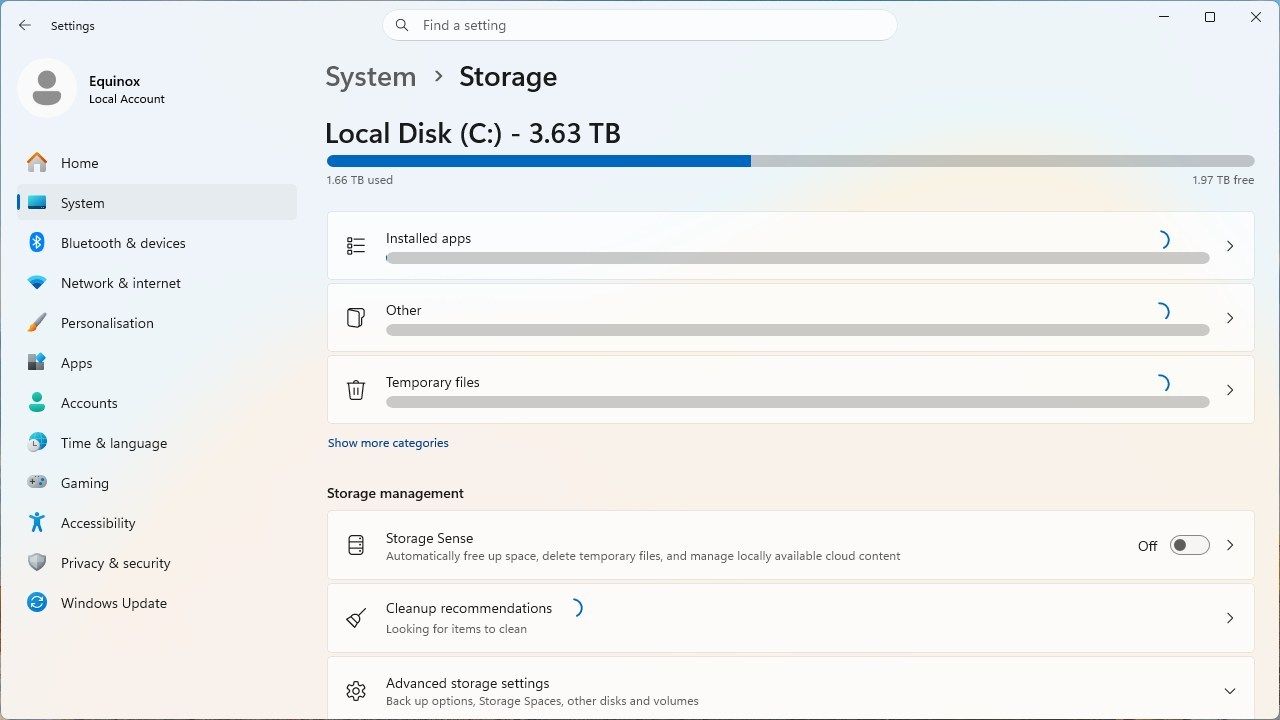
Task: Open Other category via its chevron
Action: click(x=1230, y=318)
